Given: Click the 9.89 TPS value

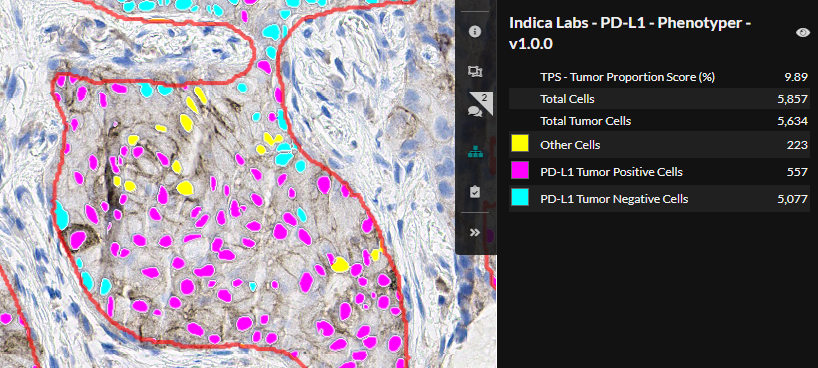Looking at the screenshot, I should 796,77.
